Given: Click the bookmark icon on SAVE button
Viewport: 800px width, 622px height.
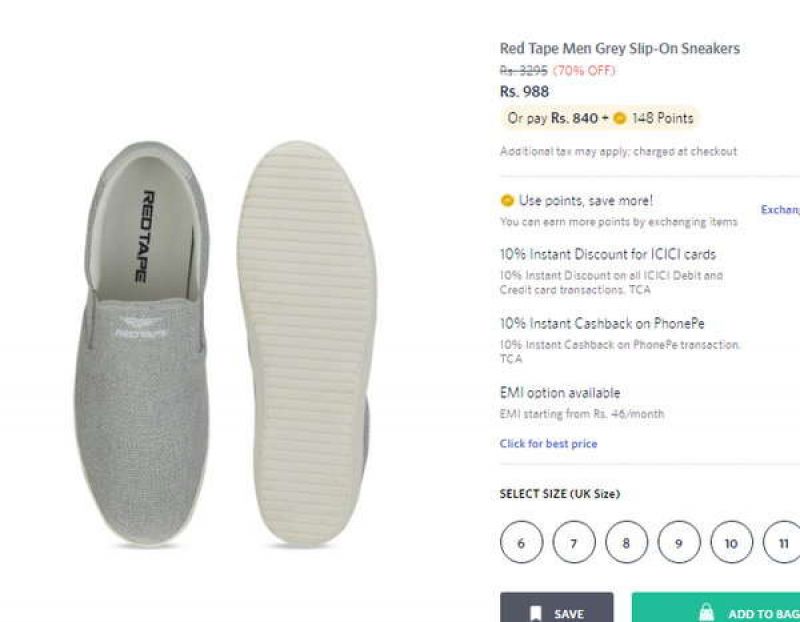Looking at the screenshot, I should [x=539, y=611].
